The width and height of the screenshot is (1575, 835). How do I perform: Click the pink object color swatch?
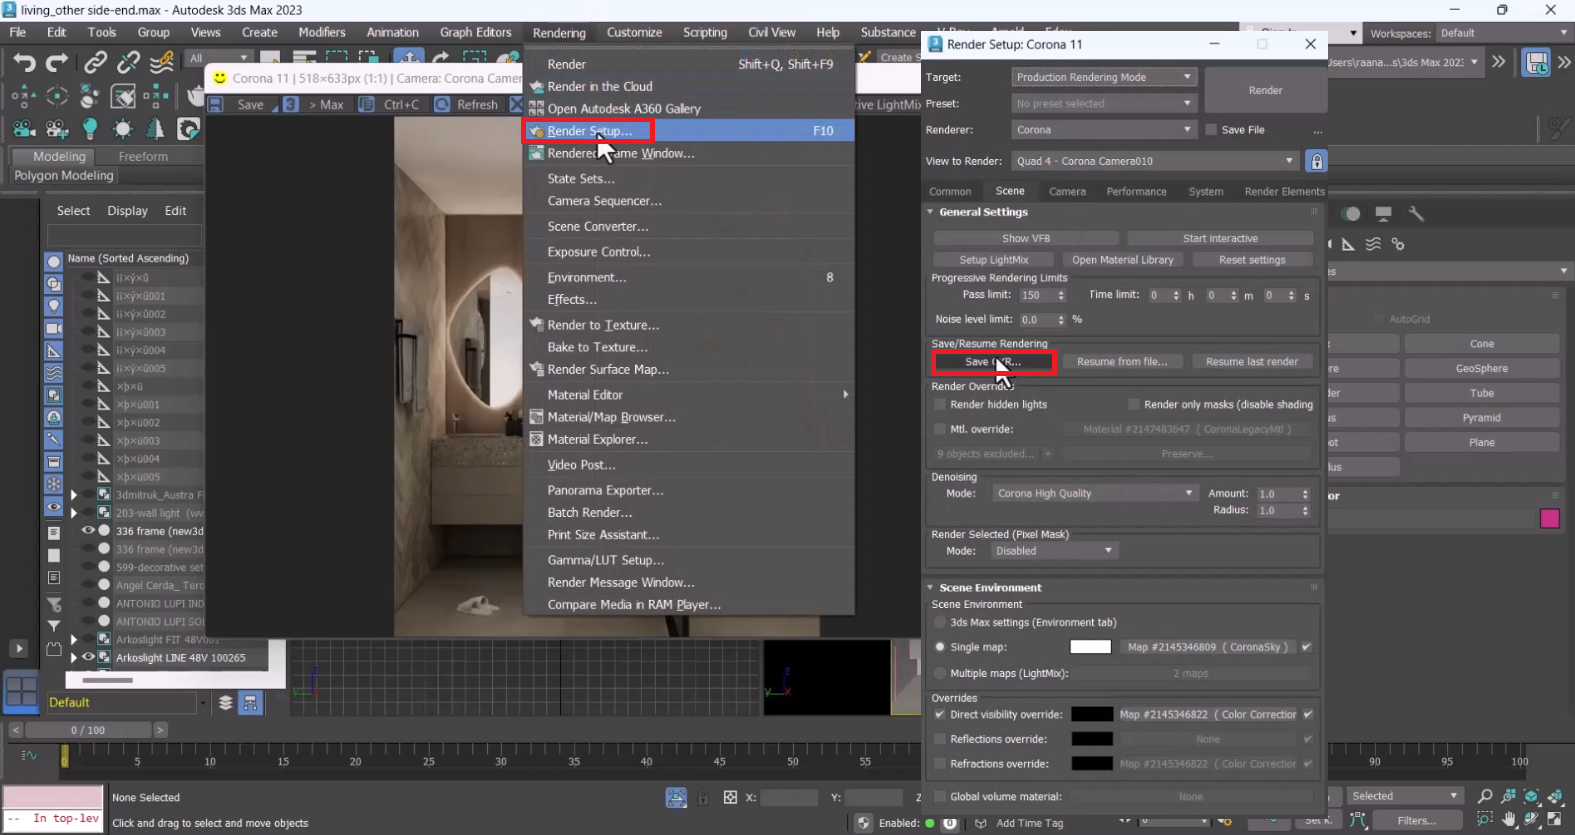point(1550,519)
